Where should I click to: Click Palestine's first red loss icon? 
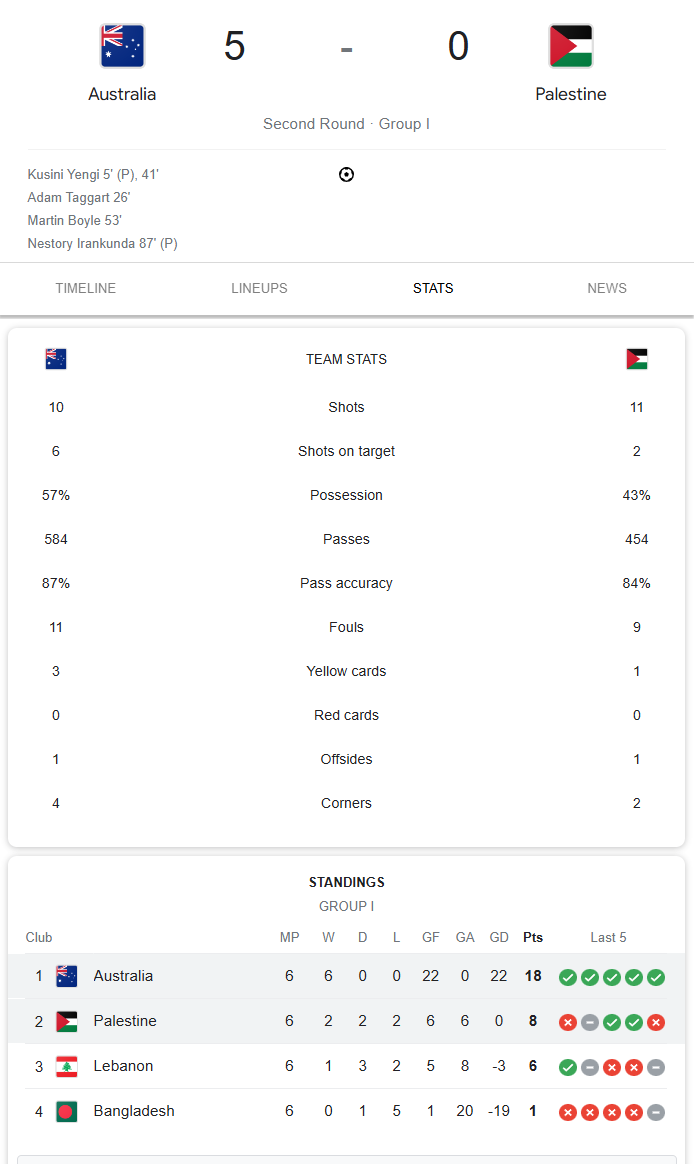568,1022
